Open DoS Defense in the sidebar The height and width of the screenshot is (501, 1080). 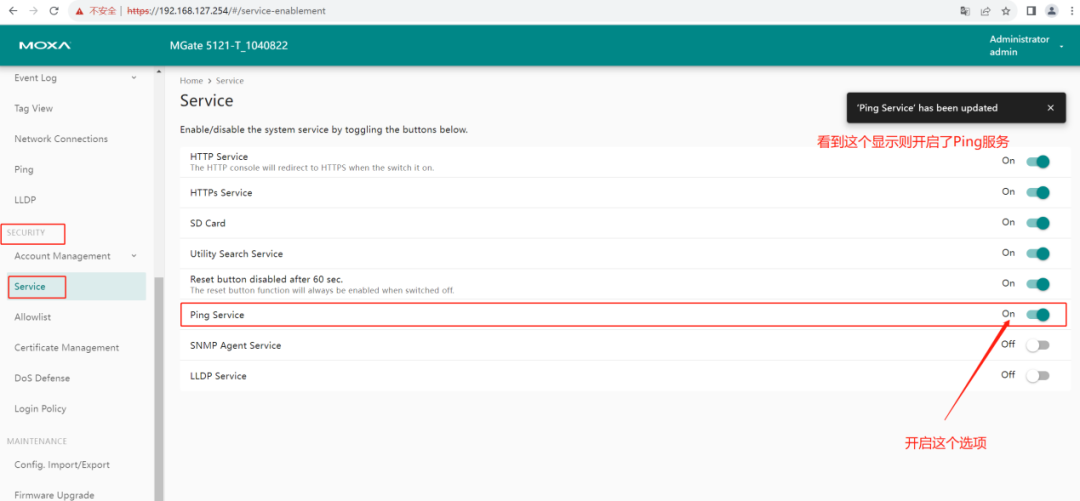[x=42, y=378]
